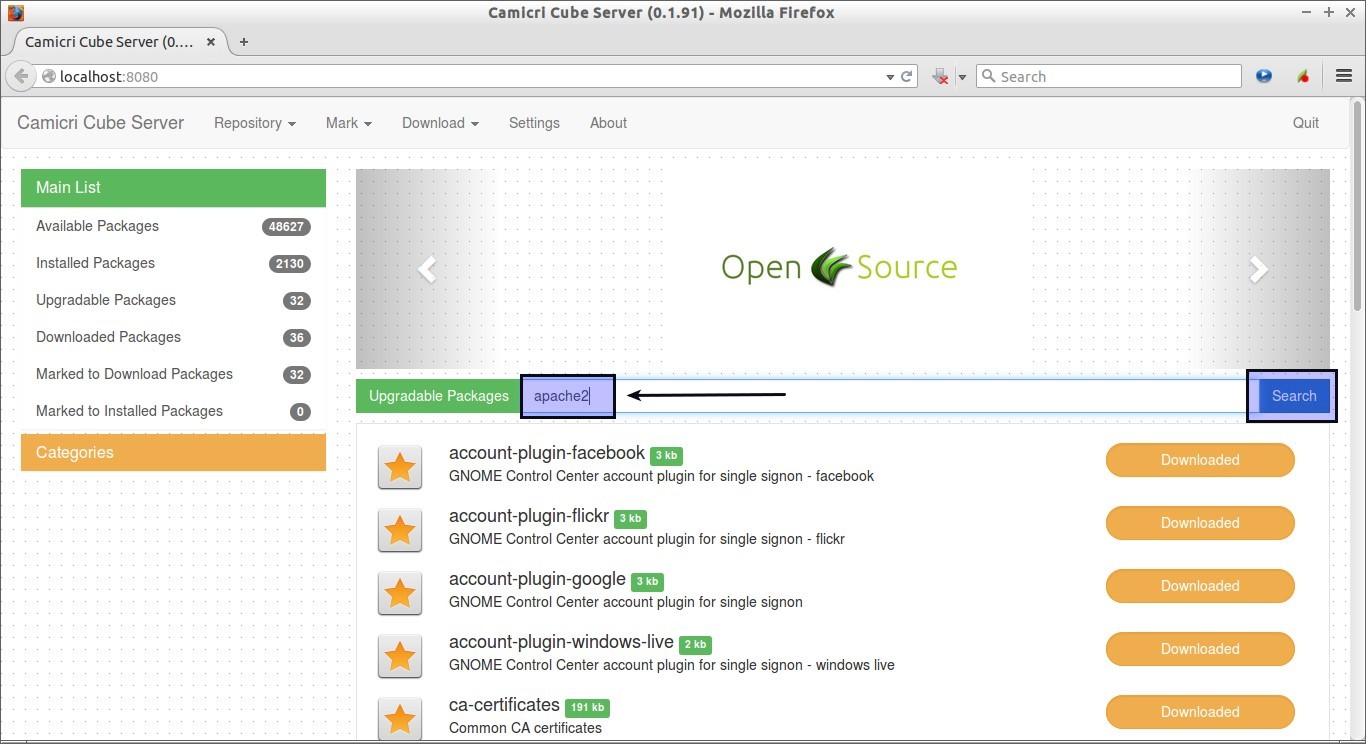This screenshot has height=744, width=1366.
Task: Open the Repository dropdown menu
Action: click(x=255, y=123)
